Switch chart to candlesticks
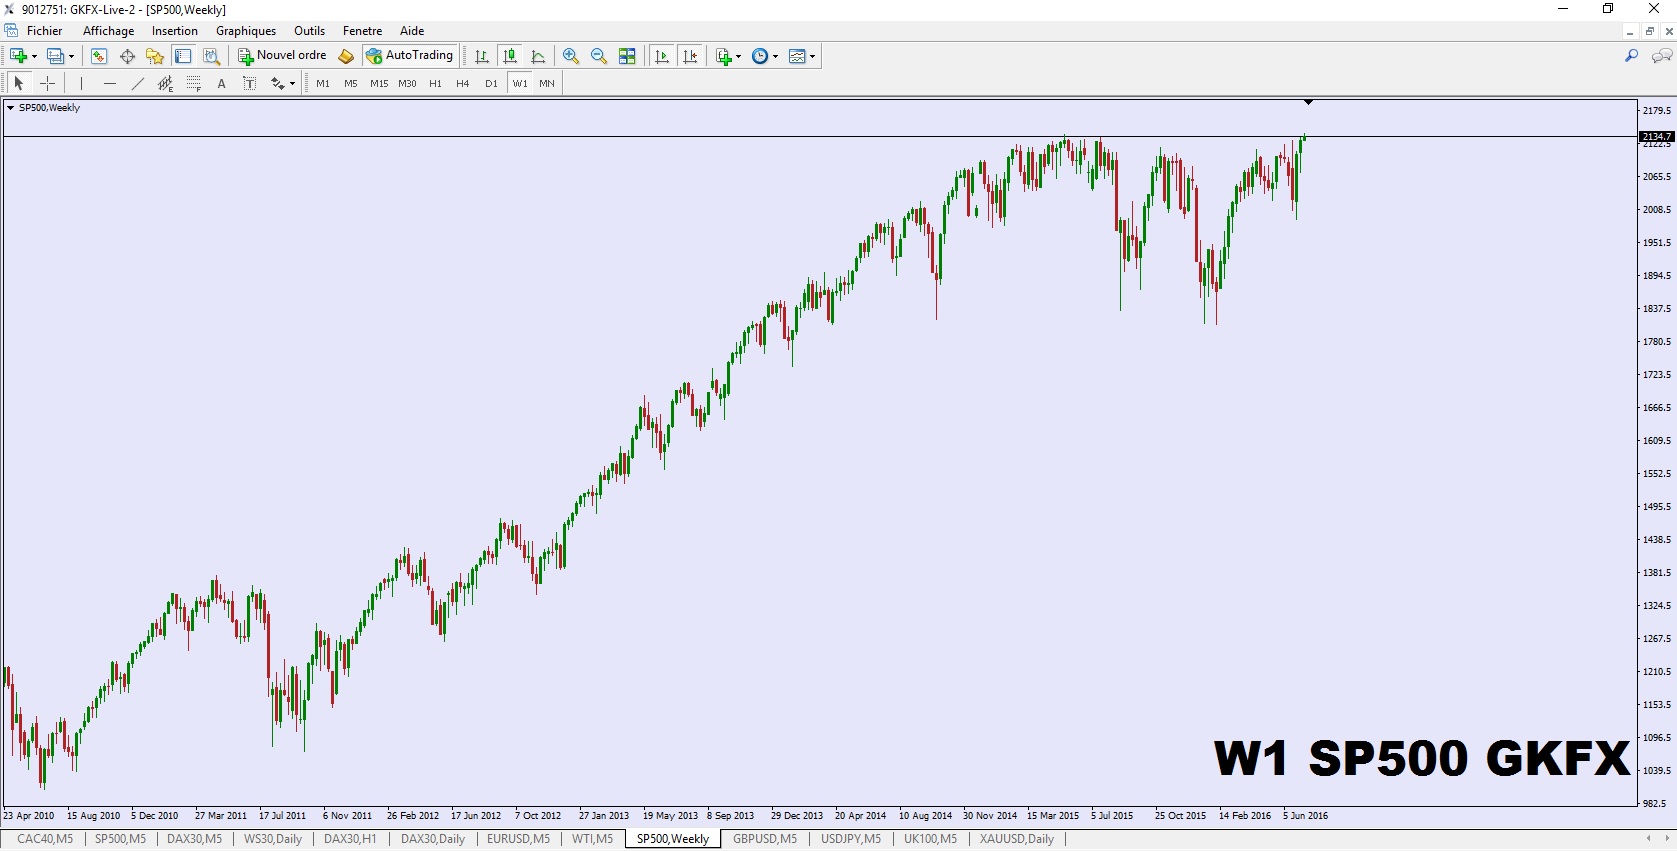 point(510,56)
